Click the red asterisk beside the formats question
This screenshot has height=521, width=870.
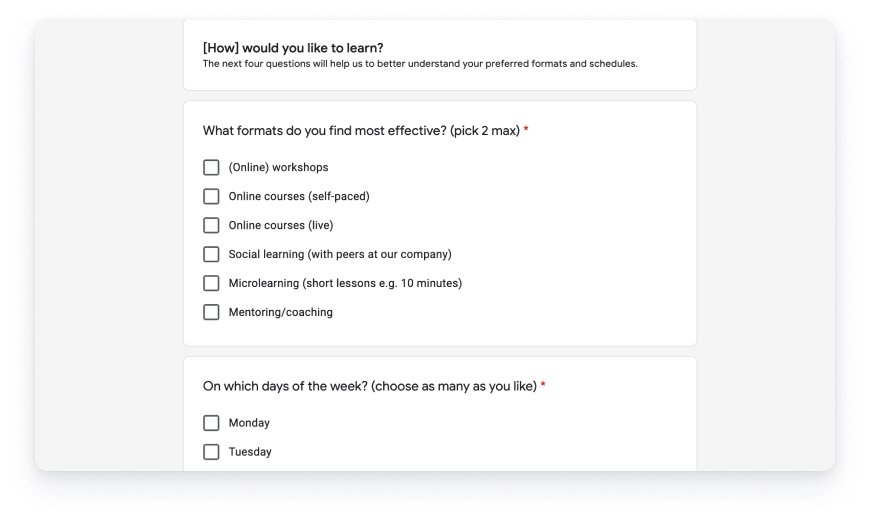click(526, 131)
